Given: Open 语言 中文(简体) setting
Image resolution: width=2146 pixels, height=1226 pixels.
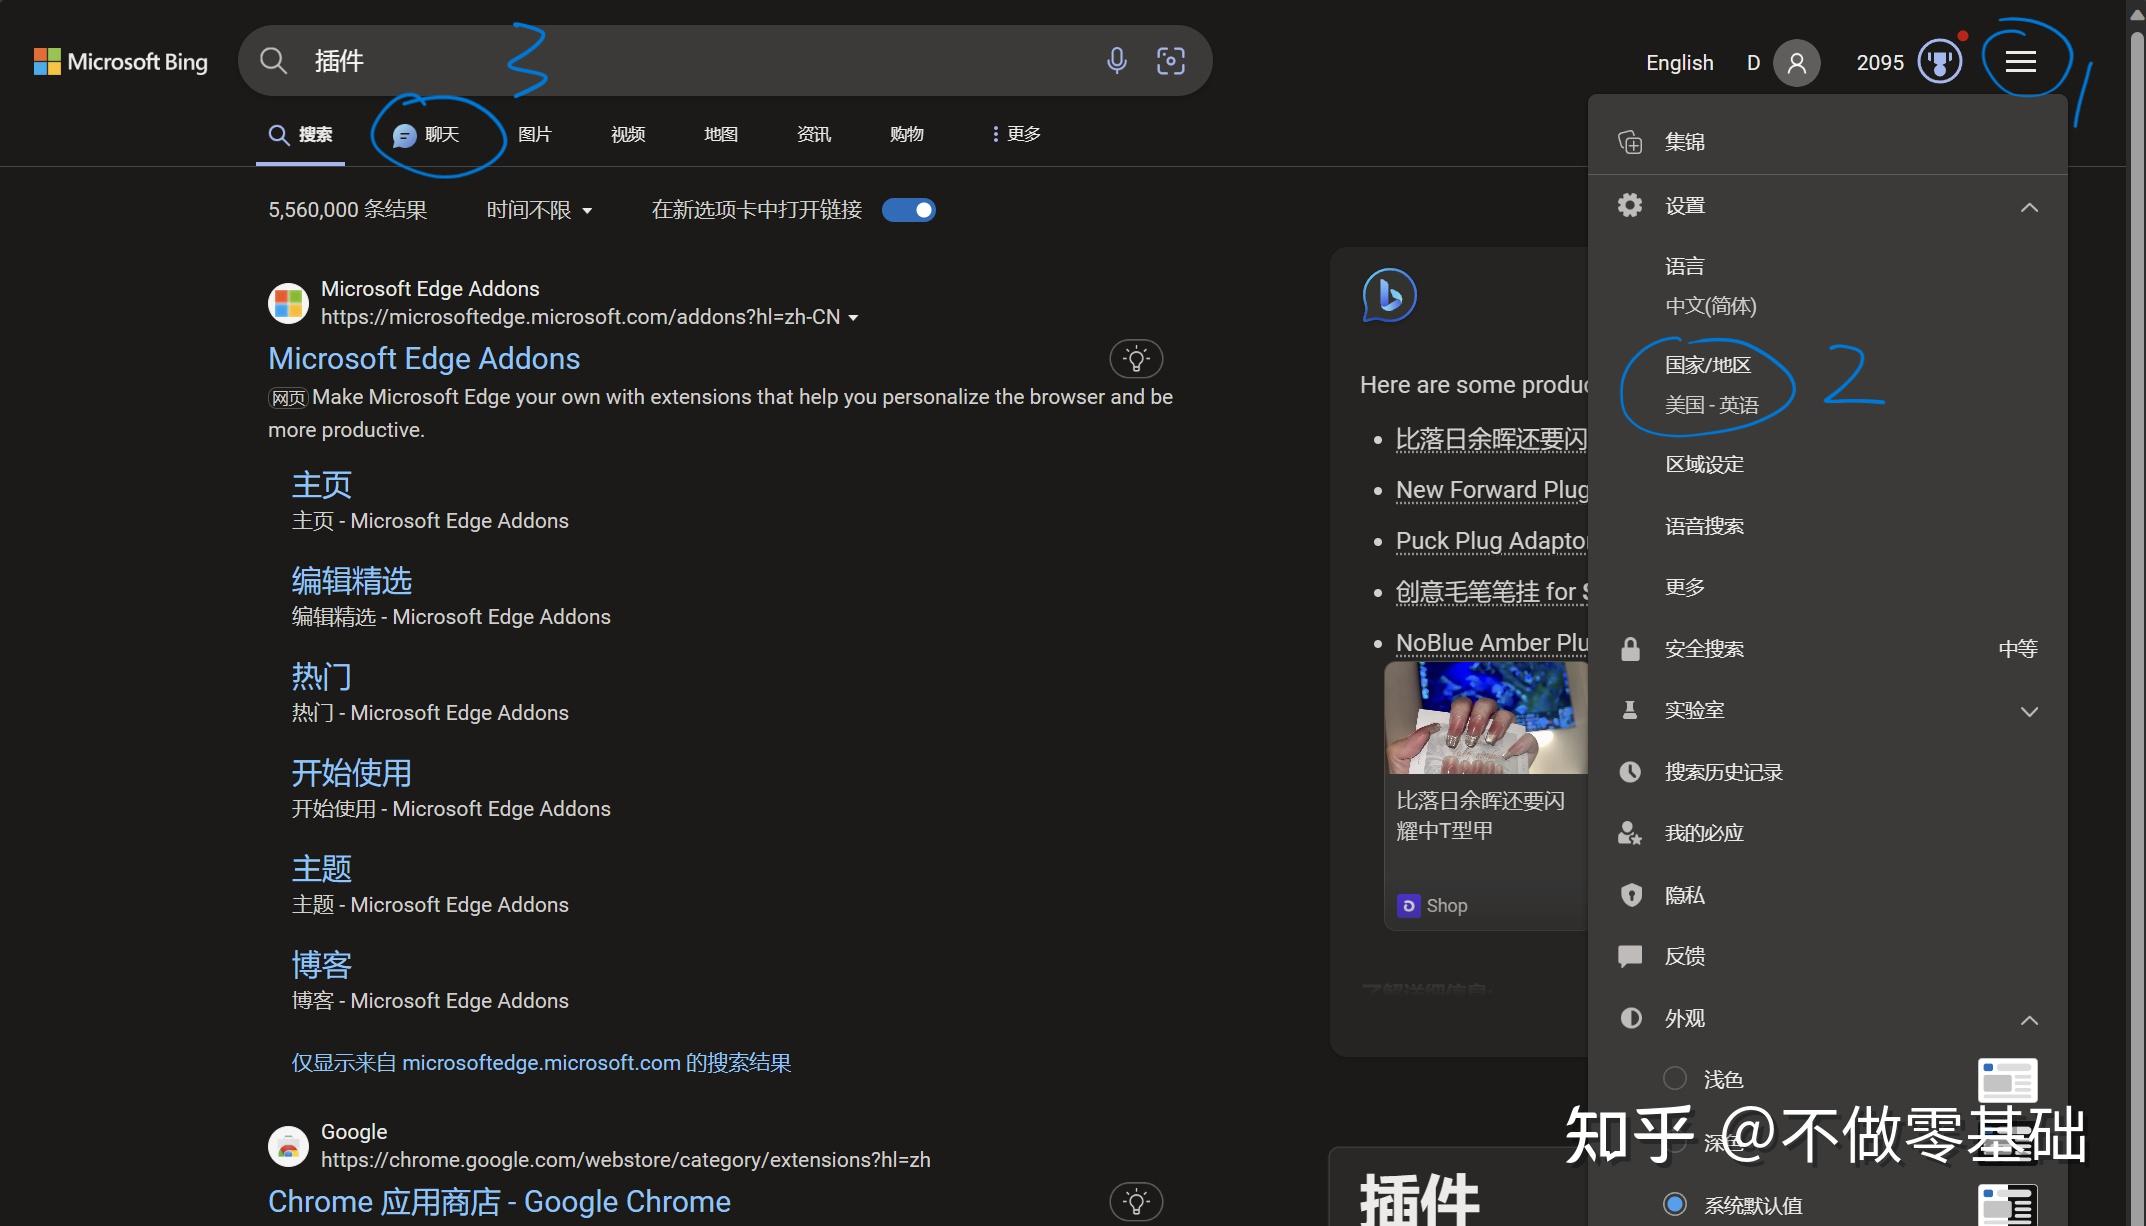Looking at the screenshot, I should [x=1711, y=286].
